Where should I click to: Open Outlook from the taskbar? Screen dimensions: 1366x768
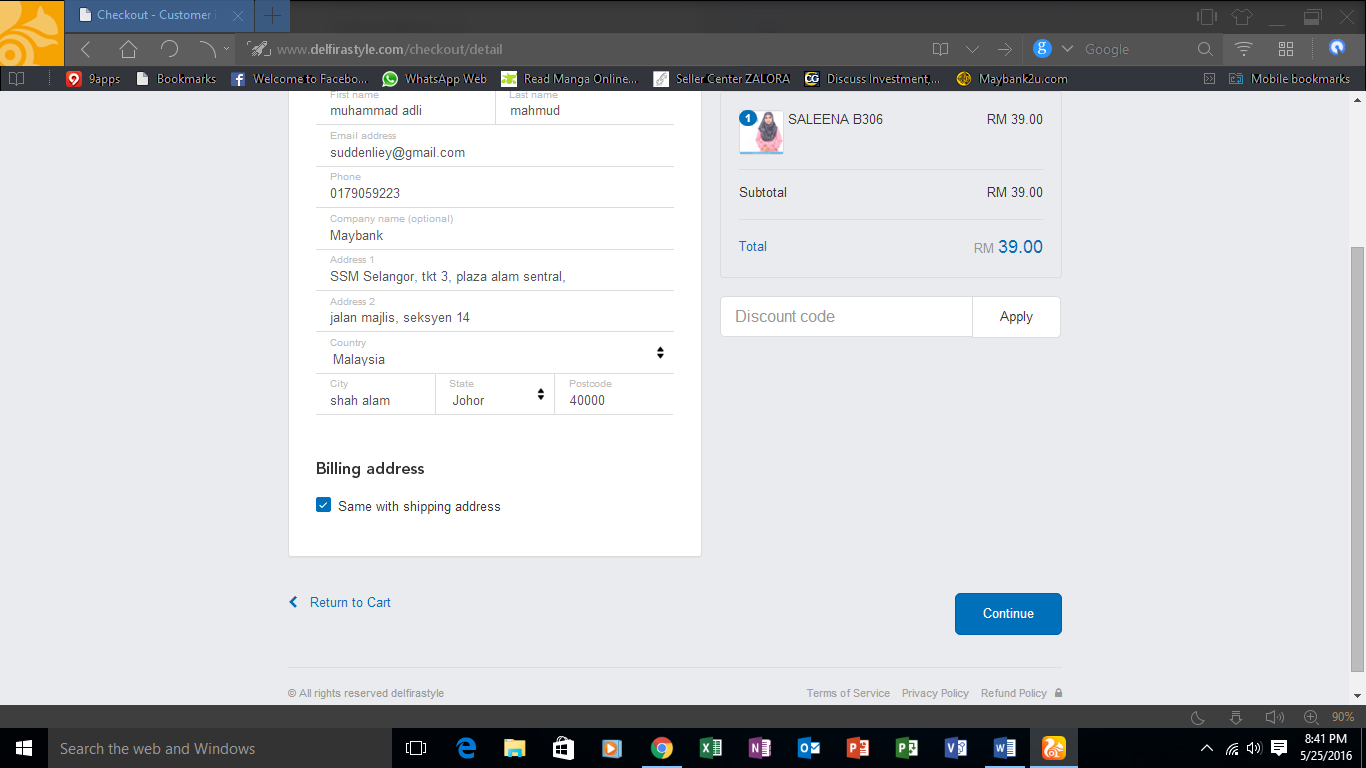808,748
